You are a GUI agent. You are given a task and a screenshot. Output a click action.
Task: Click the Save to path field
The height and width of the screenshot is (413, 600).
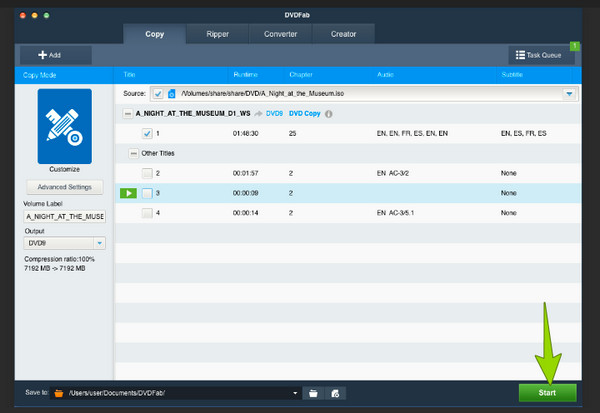(175, 393)
